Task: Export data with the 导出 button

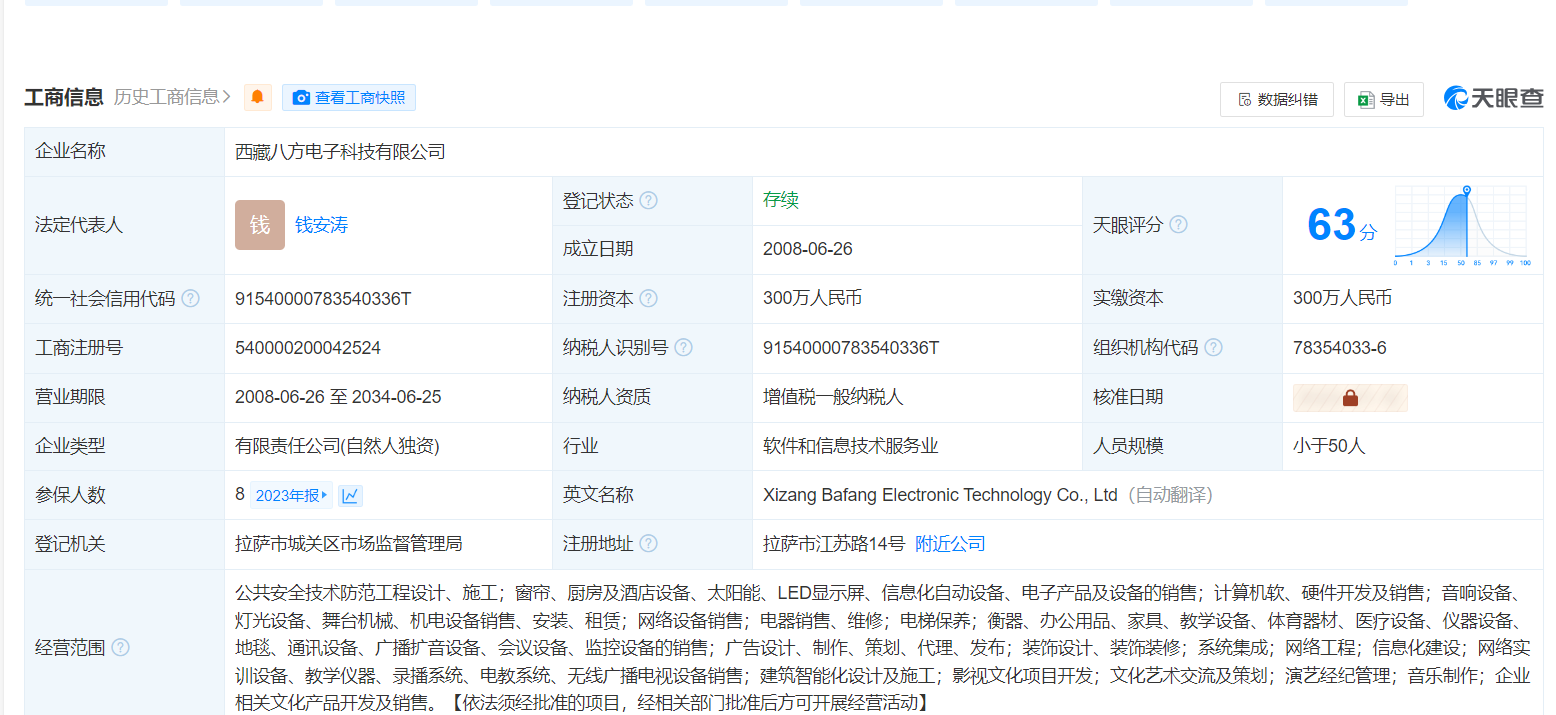Action: click(x=1383, y=99)
